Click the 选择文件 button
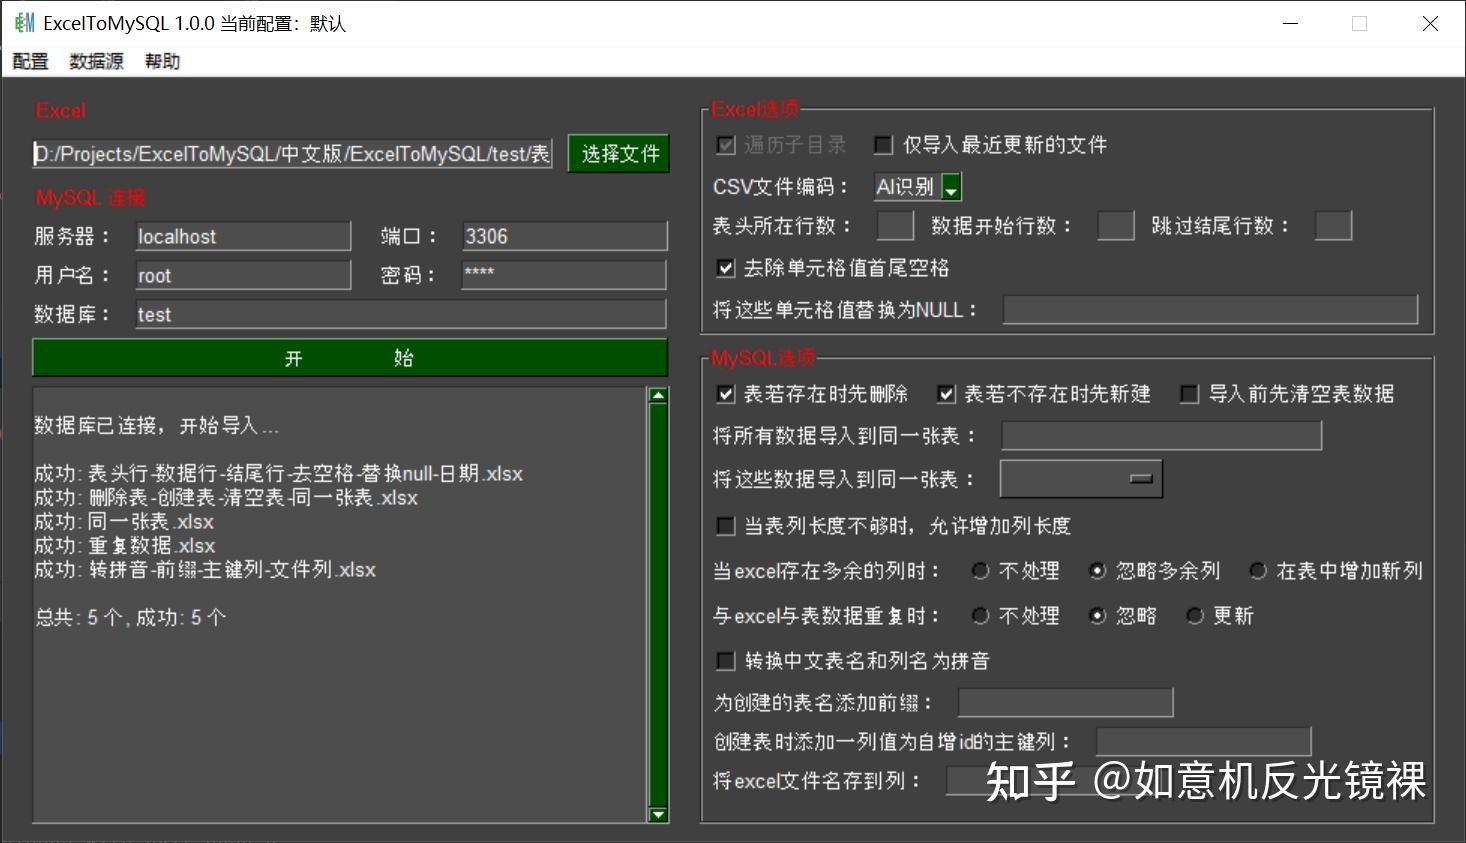1466x843 pixels. click(619, 154)
